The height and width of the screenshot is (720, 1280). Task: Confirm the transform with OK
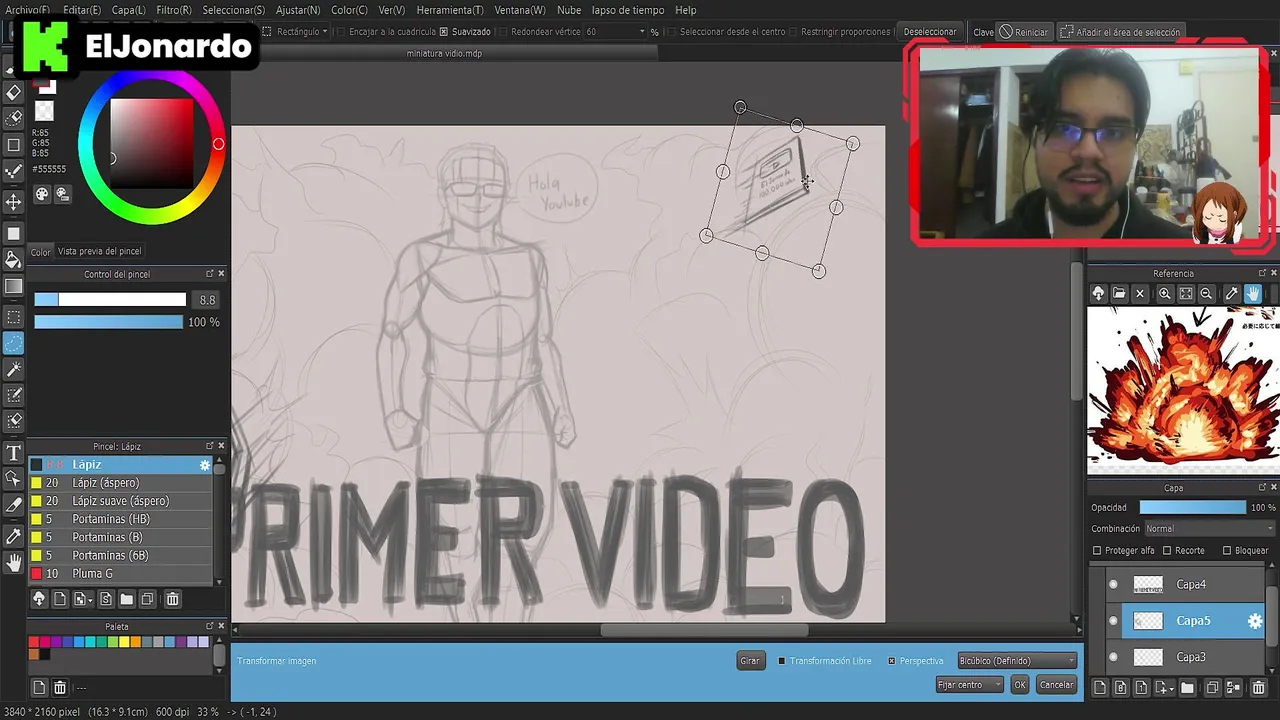click(1019, 685)
